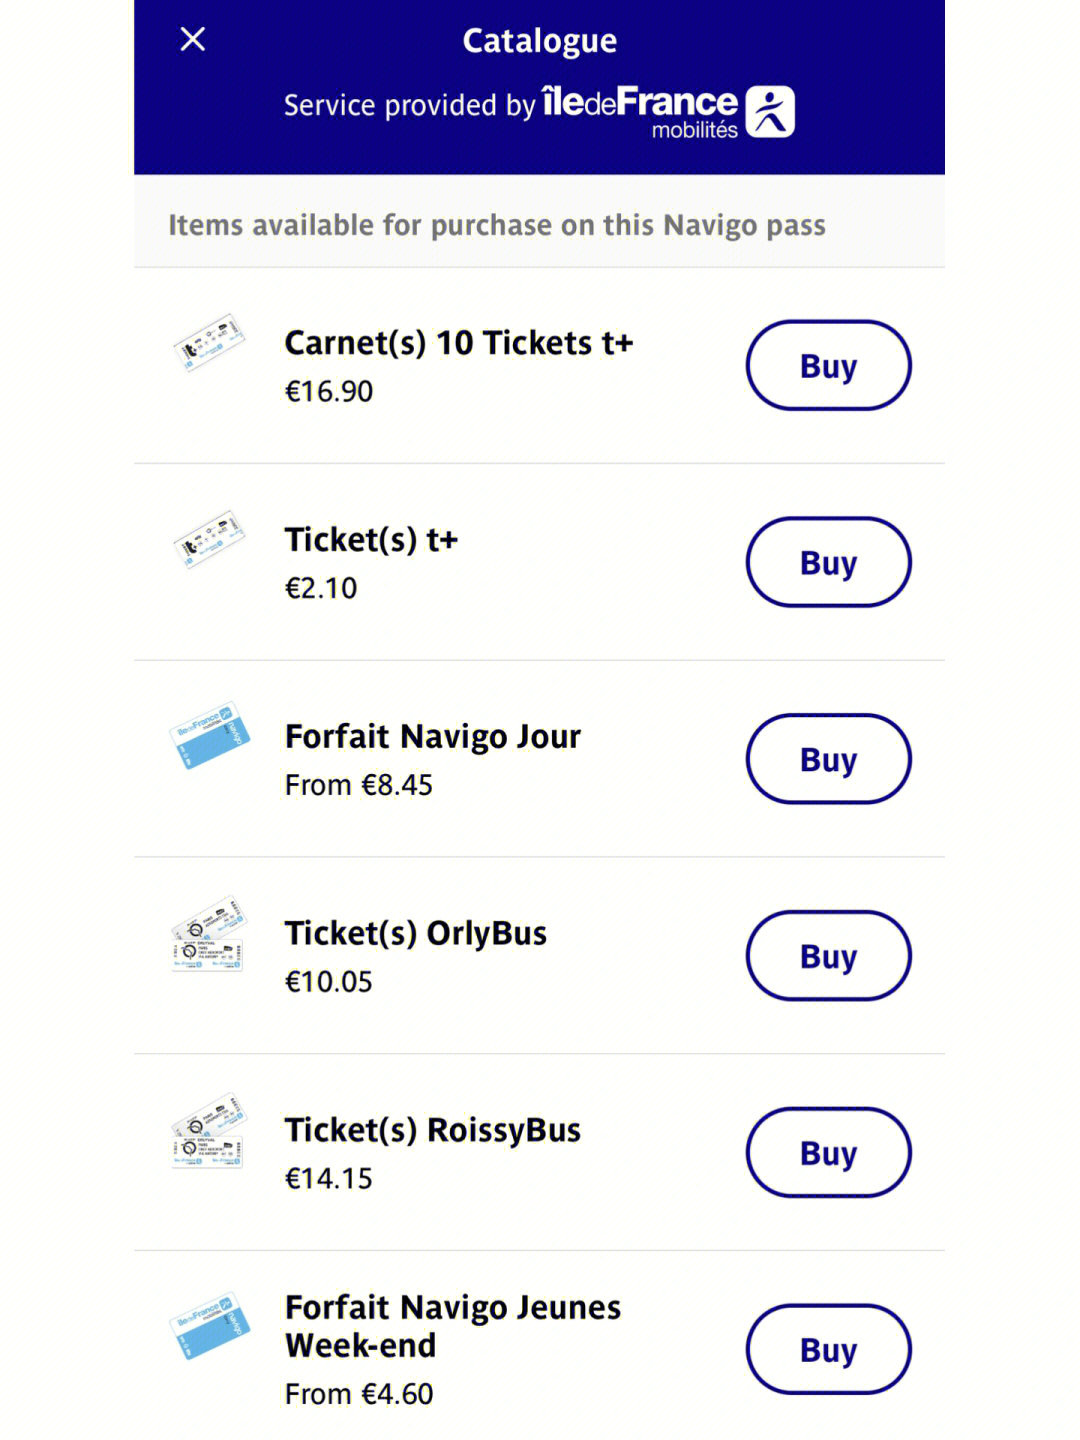Tap the Navigo Jeunes Week-end card icon
Image resolution: width=1080 pixels, height=1440 pixels.
(x=209, y=1326)
